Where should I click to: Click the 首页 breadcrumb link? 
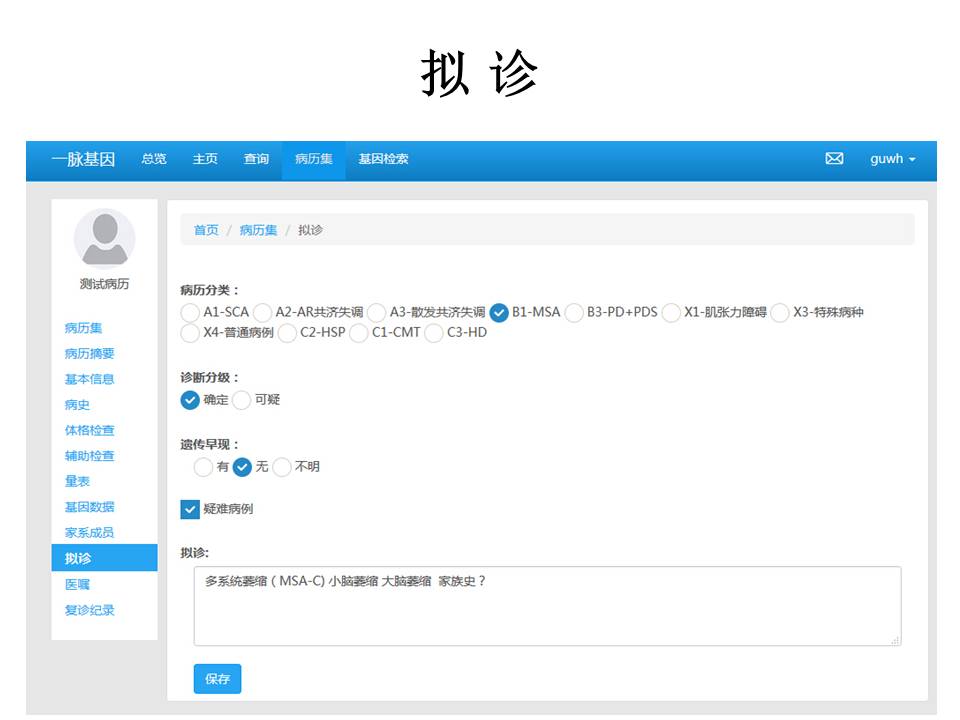point(206,230)
